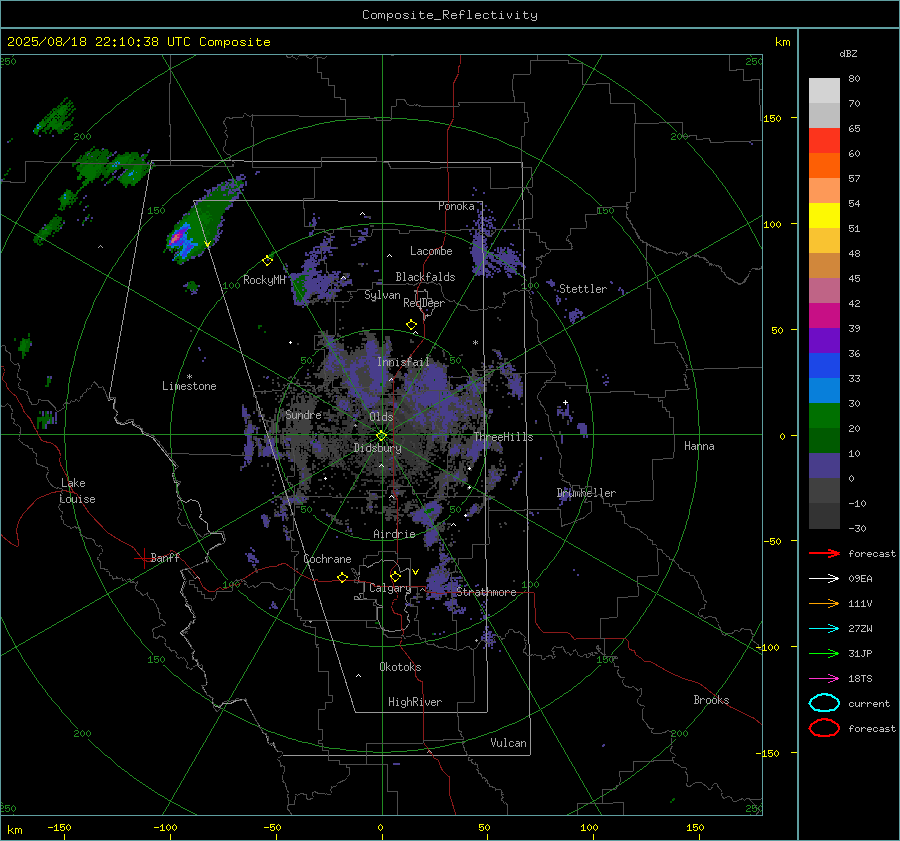
Task: Click the yellow diamond marker above RockyMH
Action: [x=267, y=261]
